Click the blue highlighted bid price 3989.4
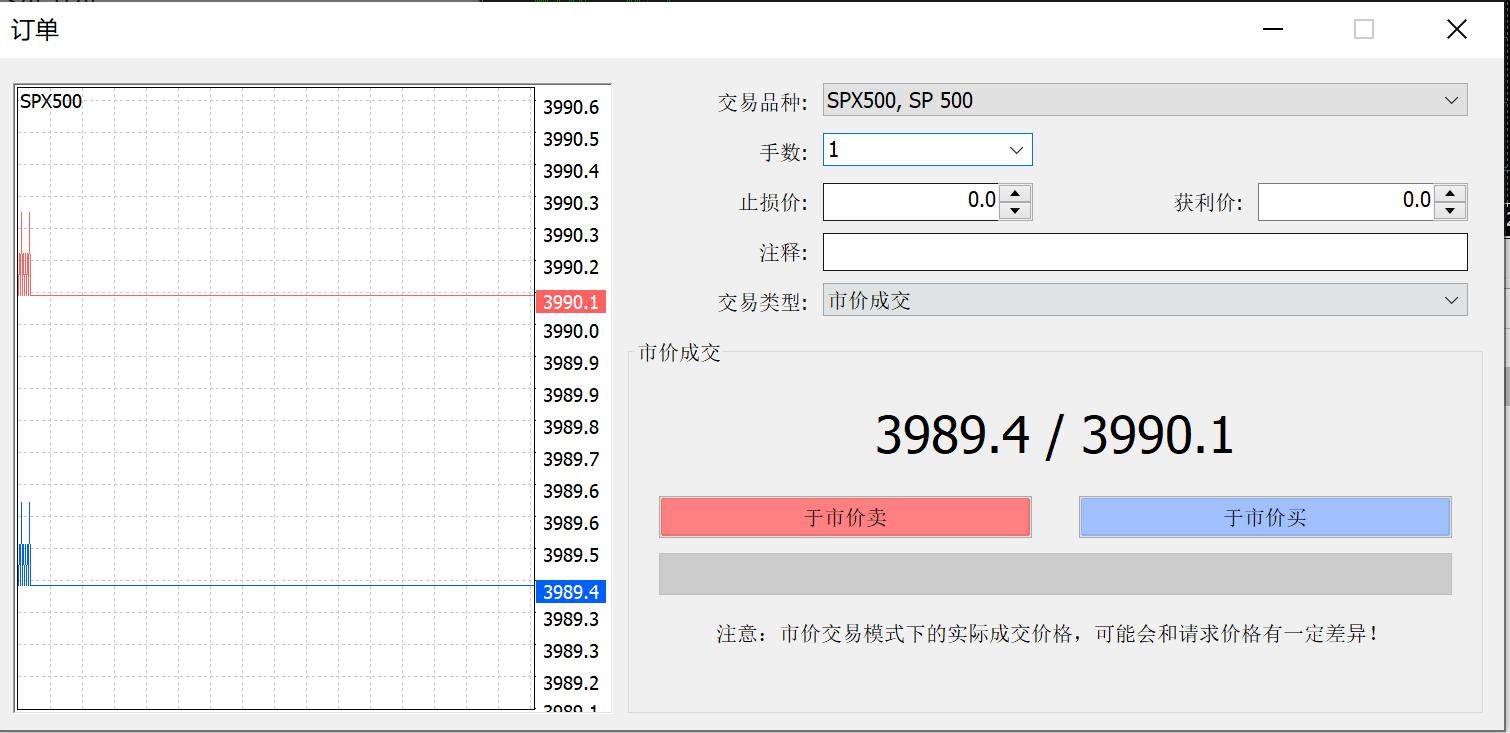Viewport: 1510px width, 733px height. pyautogui.click(x=570, y=592)
